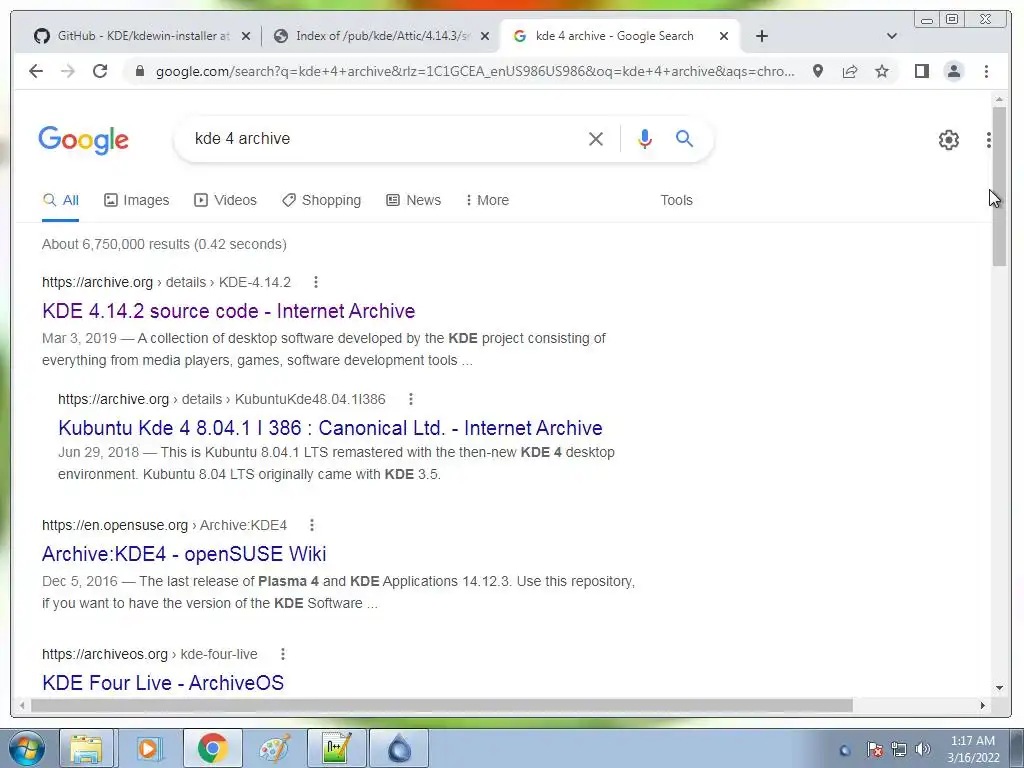This screenshot has width=1024, height=768.
Task: Open Google quick settings gear
Action: pyautogui.click(x=948, y=140)
